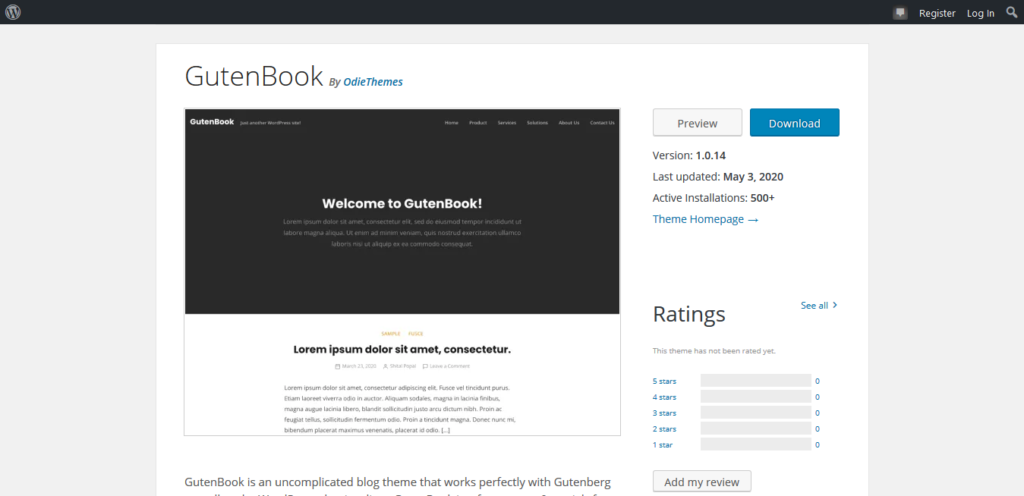This screenshot has width=1024, height=496.
Task: Visit the Theme Homepage link
Action: pos(705,219)
